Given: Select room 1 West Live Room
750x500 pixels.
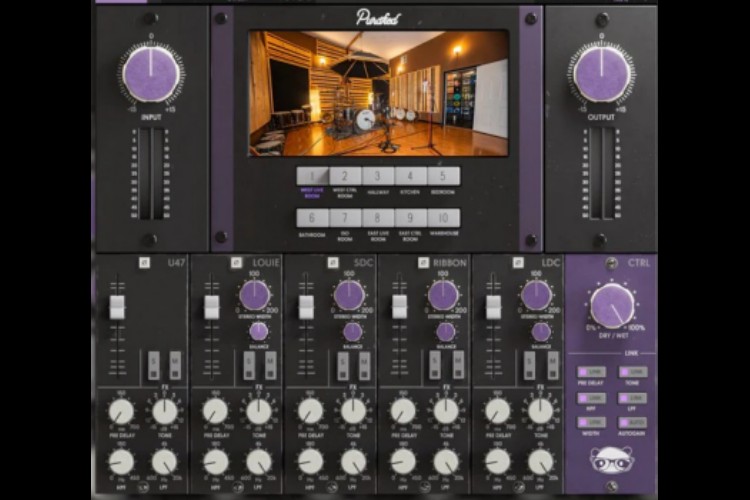Looking at the screenshot, I should point(312,176).
